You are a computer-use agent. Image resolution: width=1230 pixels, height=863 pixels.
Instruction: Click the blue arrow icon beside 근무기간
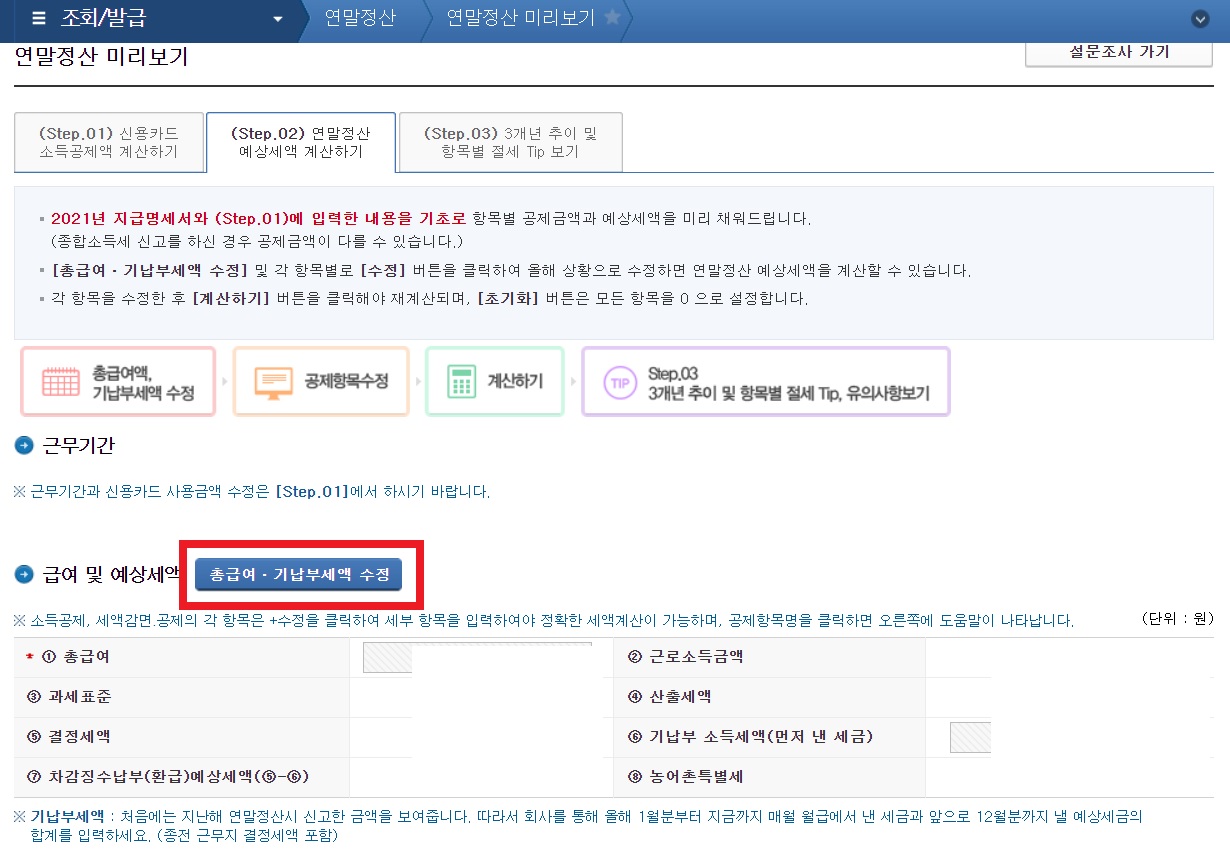23,446
